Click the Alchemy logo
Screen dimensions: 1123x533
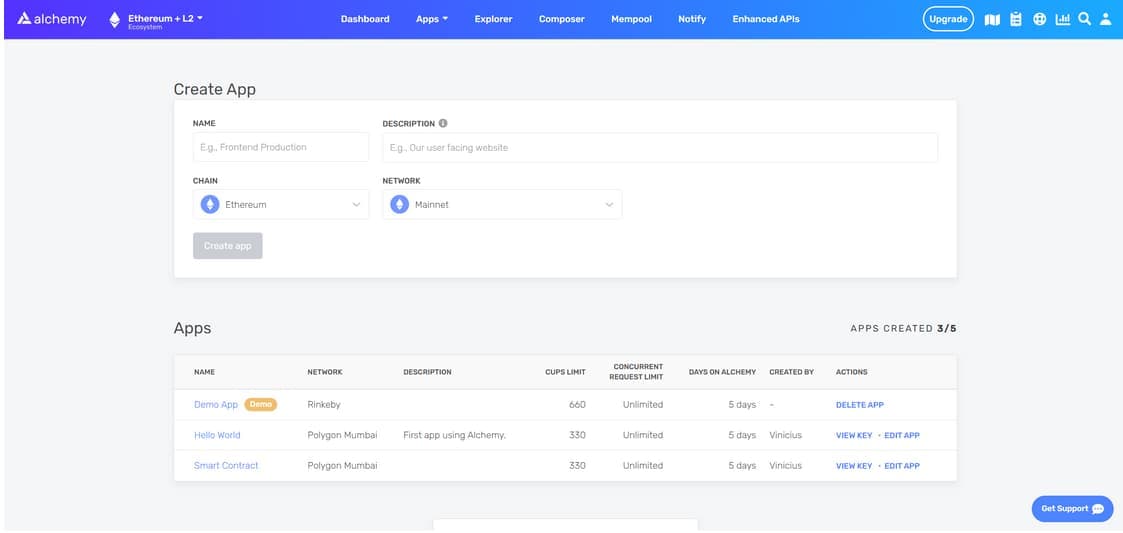[52, 19]
